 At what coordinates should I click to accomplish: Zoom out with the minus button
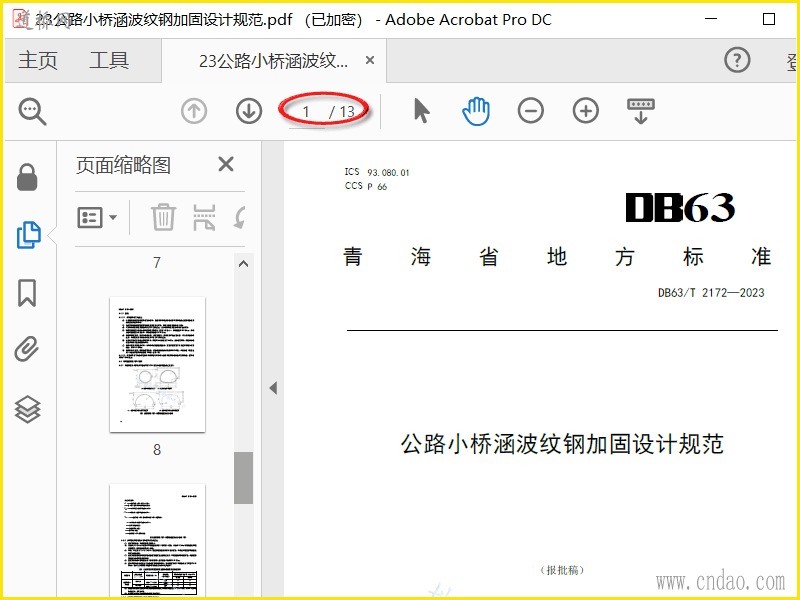click(x=531, y=111)
